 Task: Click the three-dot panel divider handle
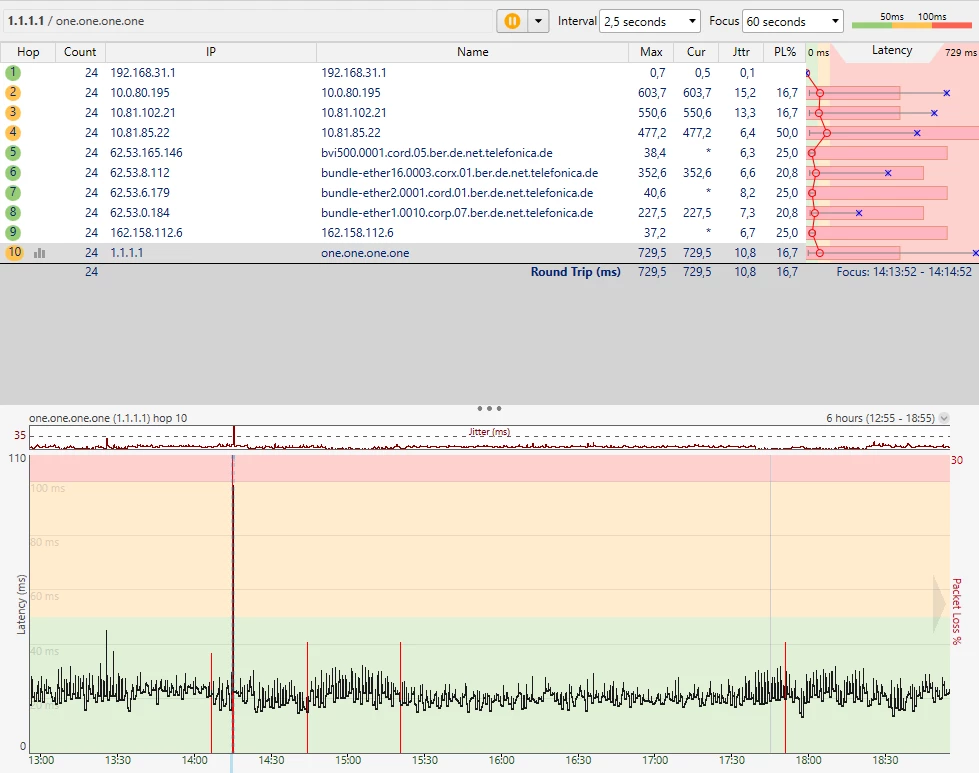coord(489,409)
